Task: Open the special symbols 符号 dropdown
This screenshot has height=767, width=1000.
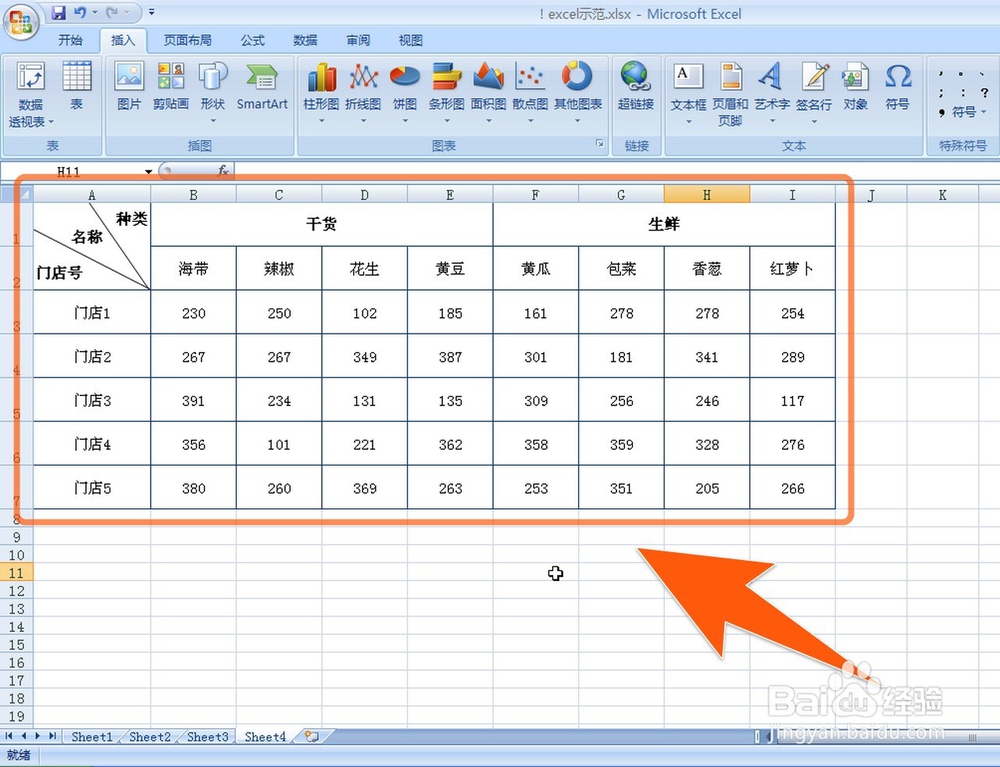Action: 968,112
